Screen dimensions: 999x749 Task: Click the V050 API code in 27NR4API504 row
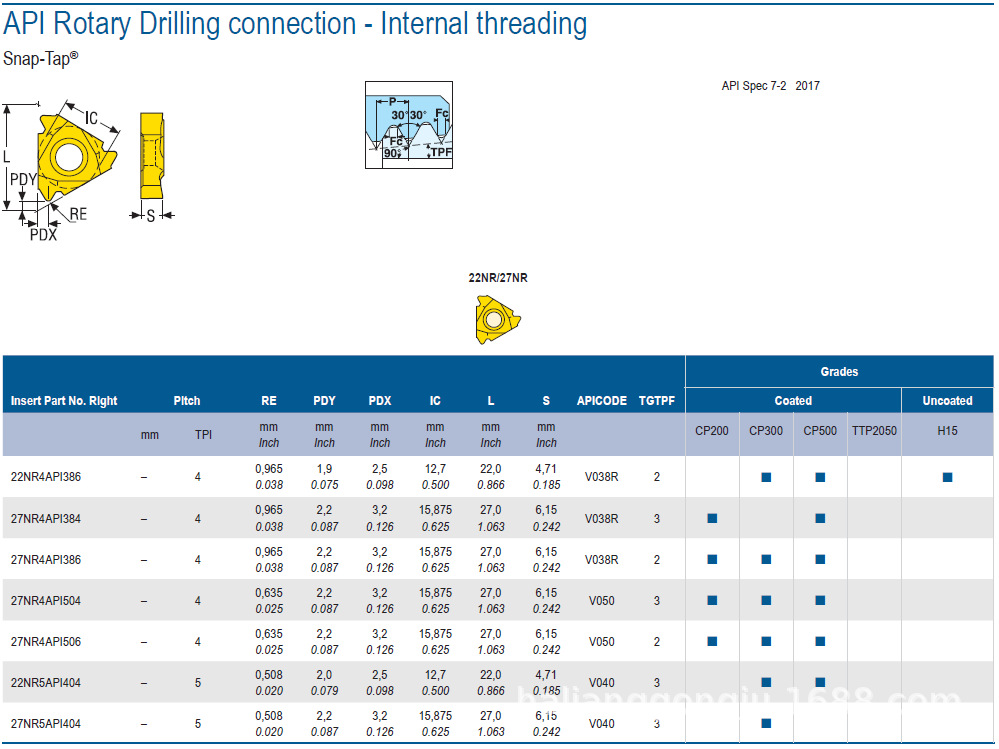(601, 601)
